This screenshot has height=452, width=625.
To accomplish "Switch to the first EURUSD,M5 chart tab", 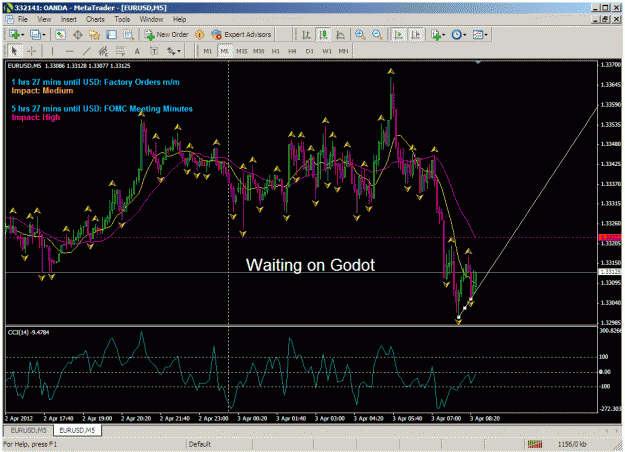I will coord(28,430).
